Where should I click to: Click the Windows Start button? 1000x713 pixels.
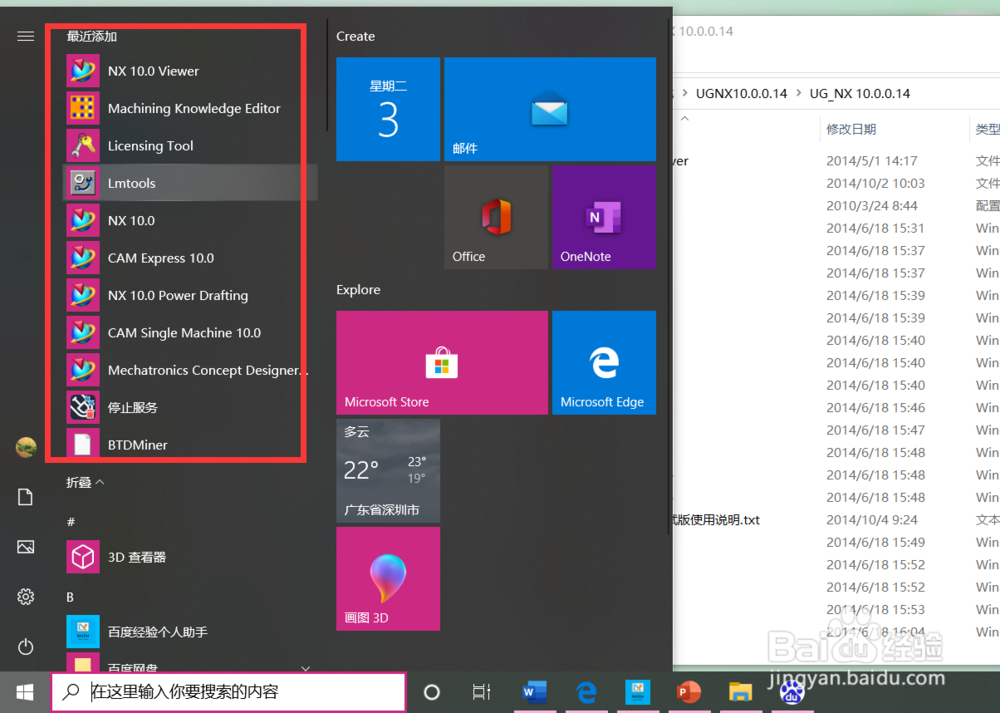(25, 692)
